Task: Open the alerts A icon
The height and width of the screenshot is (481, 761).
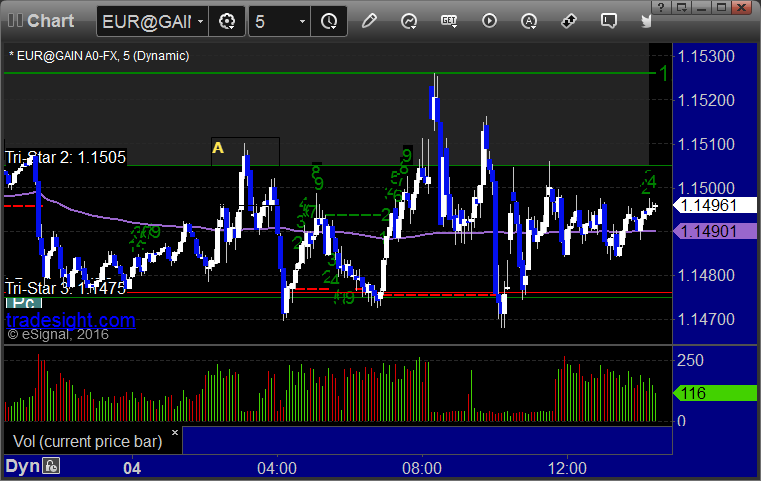Action: (x=529, y=21)
